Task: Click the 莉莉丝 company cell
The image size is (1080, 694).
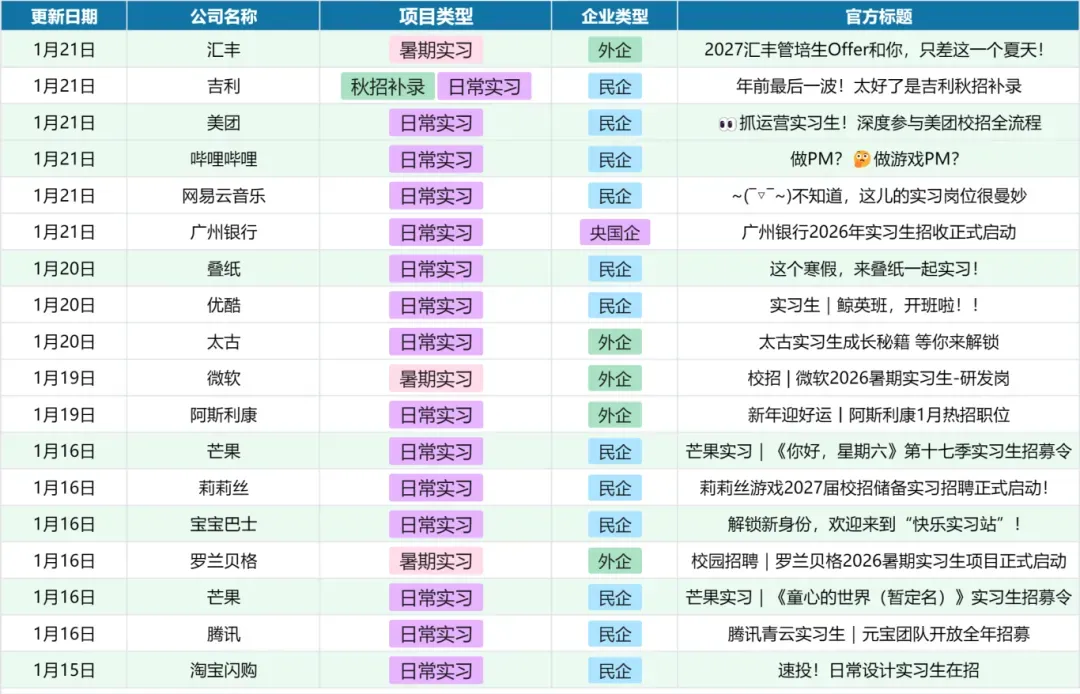Action: (x=223, y=487)
